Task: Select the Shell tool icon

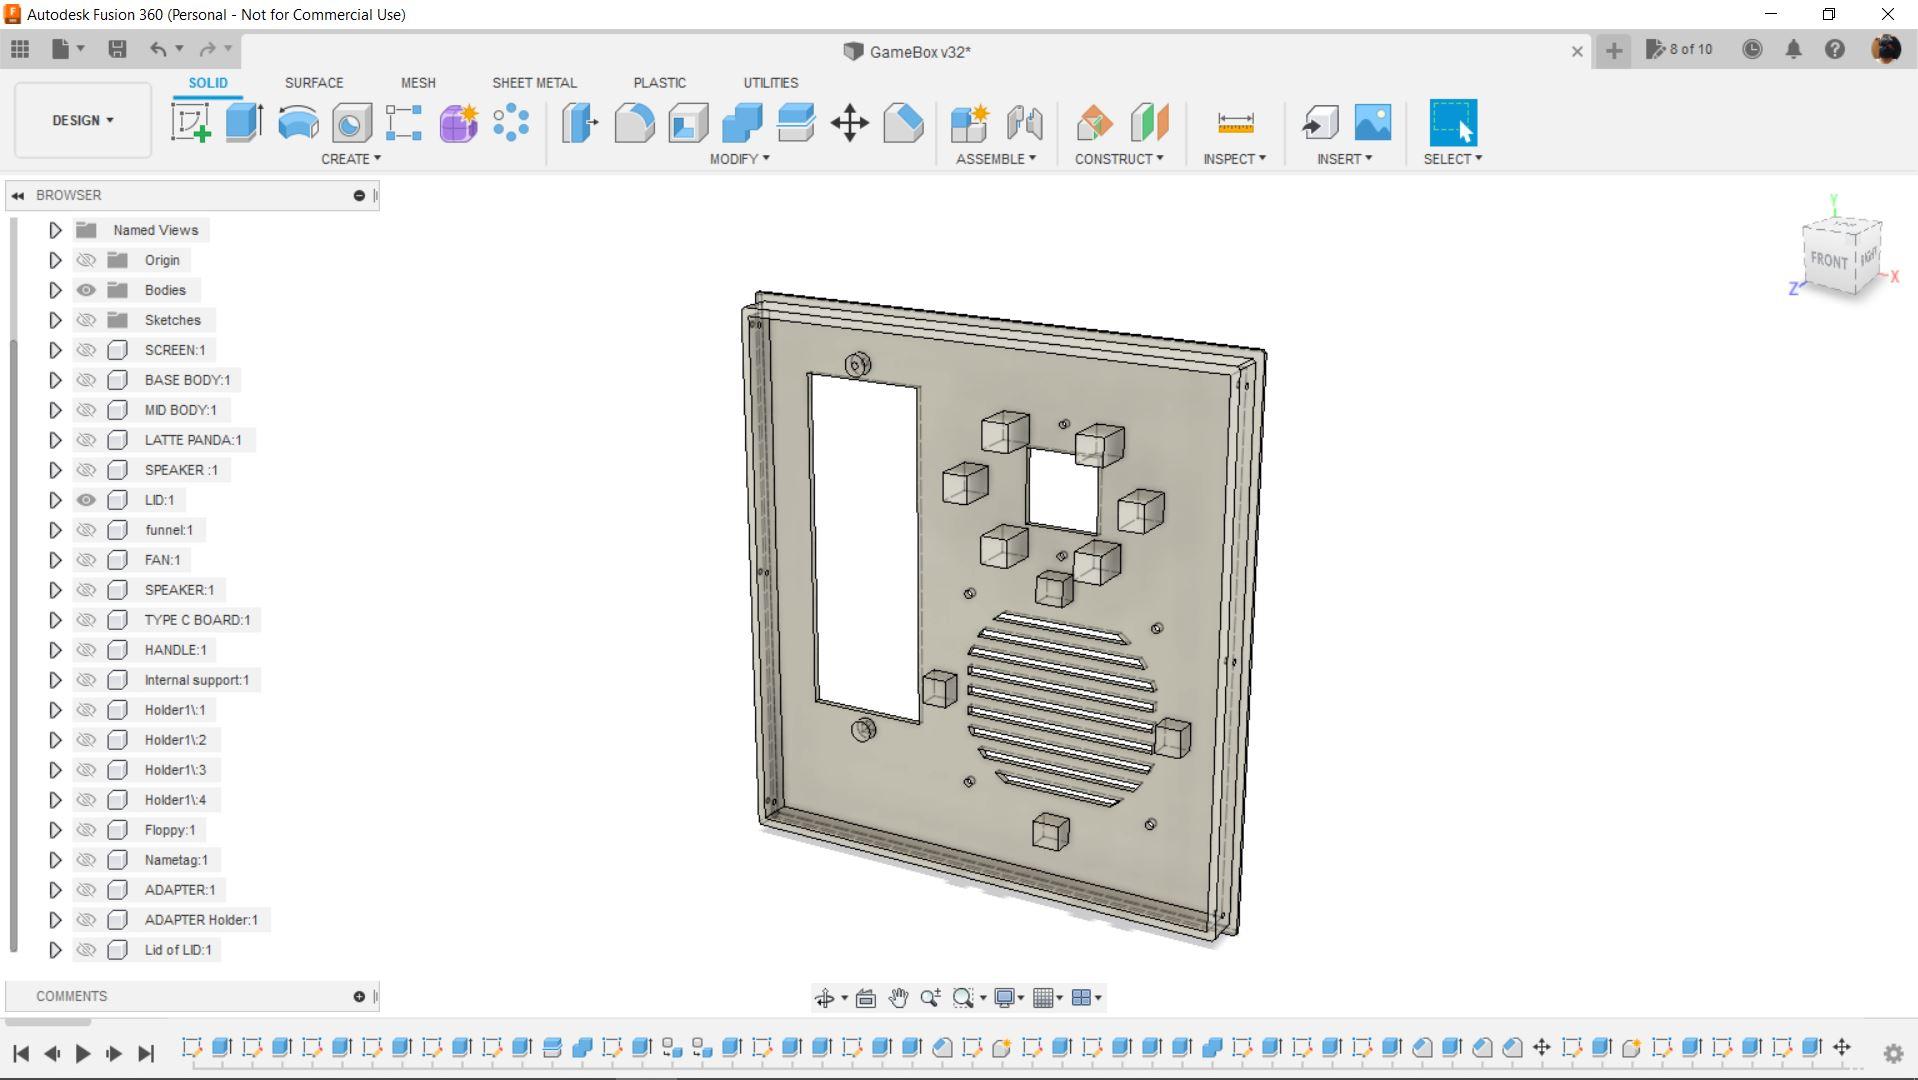Action: pyautogui.click(x=688, y=123)
